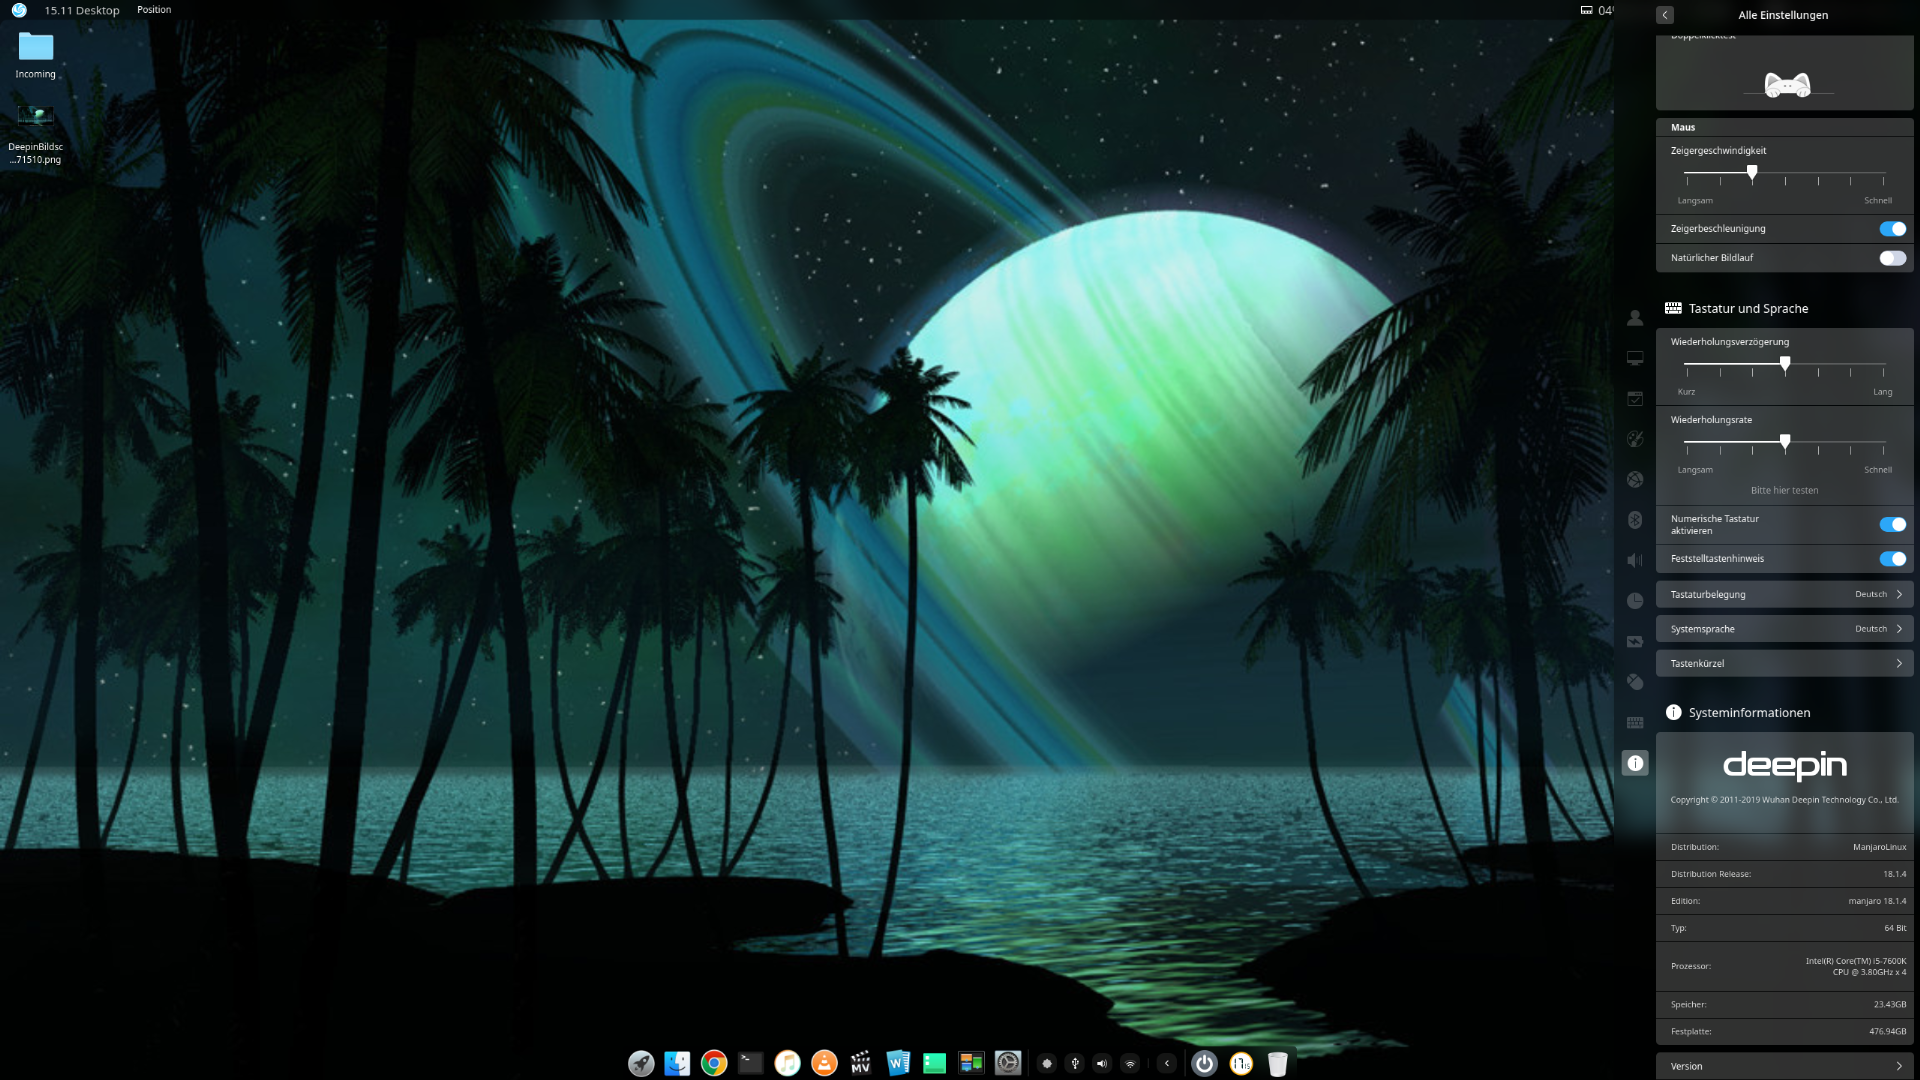Launch VLC media player from dock
1920x1080 pixels.
824,1063
